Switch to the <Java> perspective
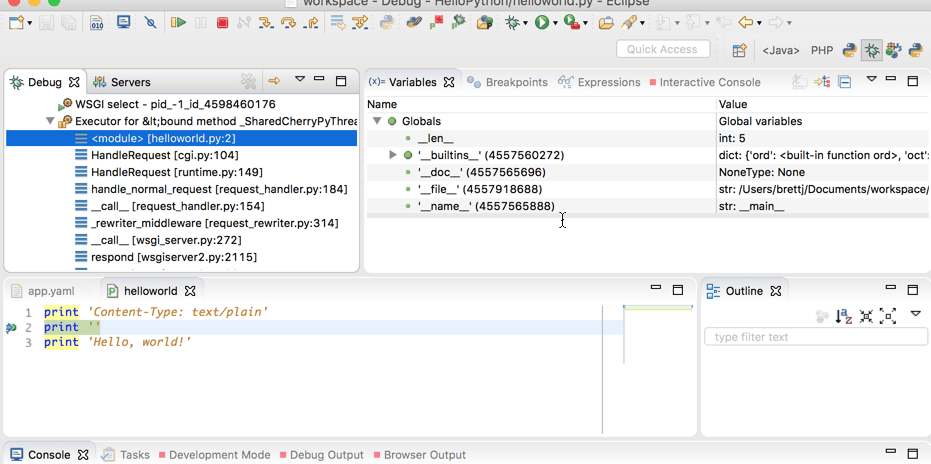This screenshot has width=931, height=464. 780,50
